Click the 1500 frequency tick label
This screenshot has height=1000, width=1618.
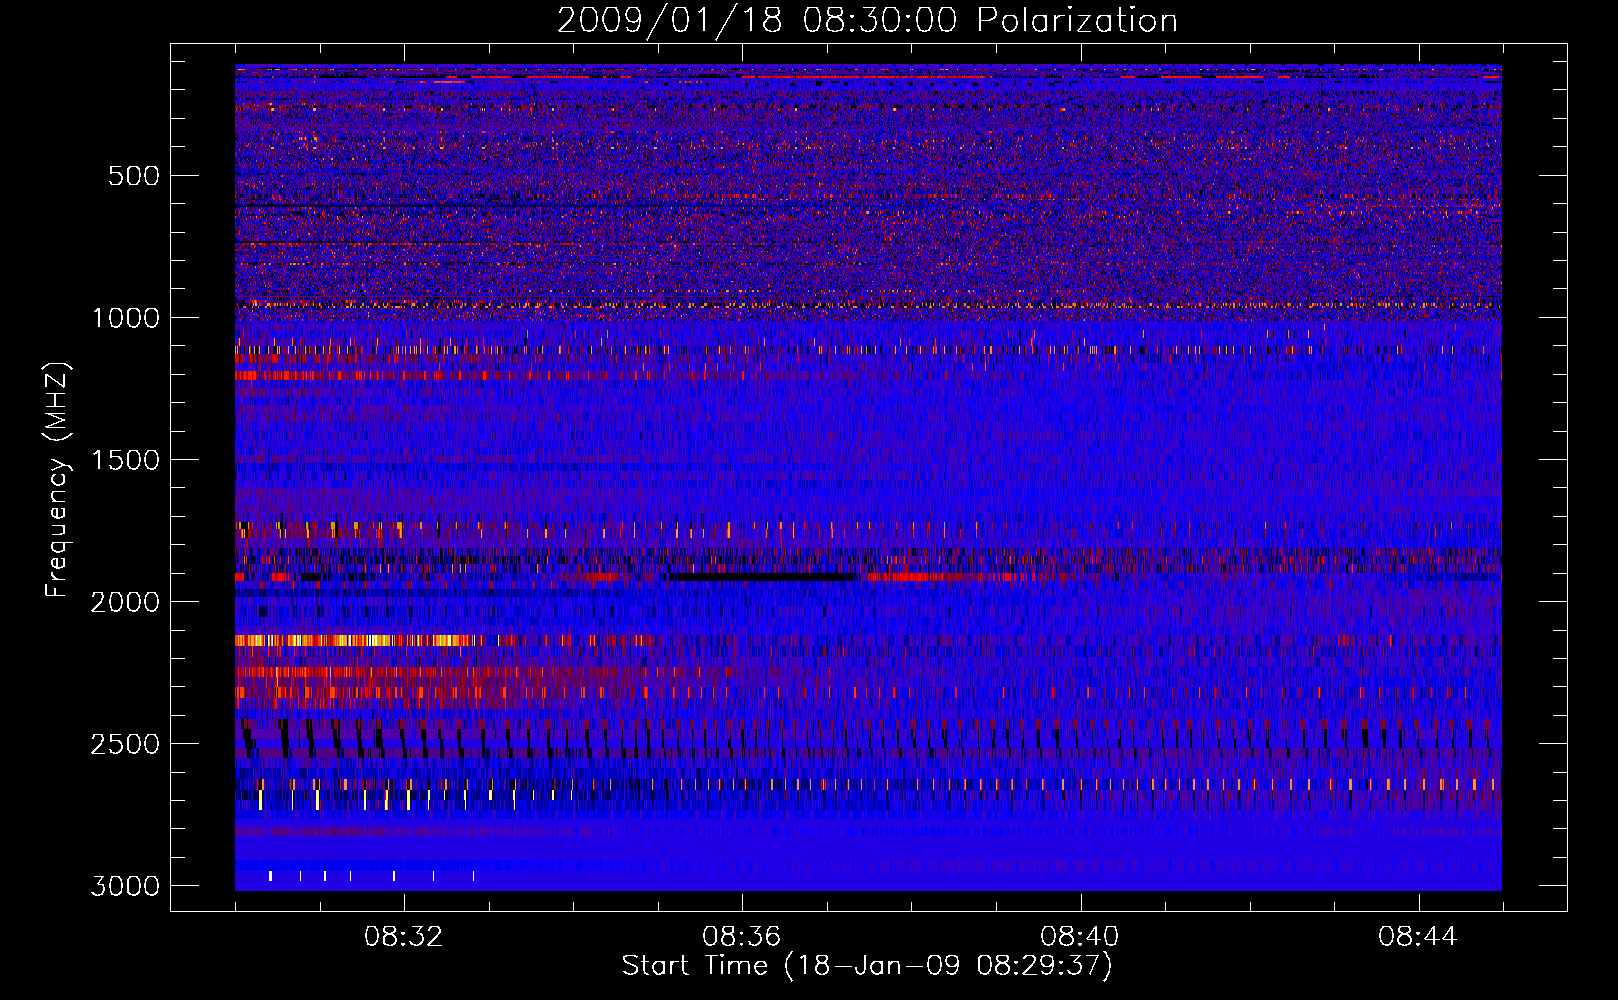[125, 460]
